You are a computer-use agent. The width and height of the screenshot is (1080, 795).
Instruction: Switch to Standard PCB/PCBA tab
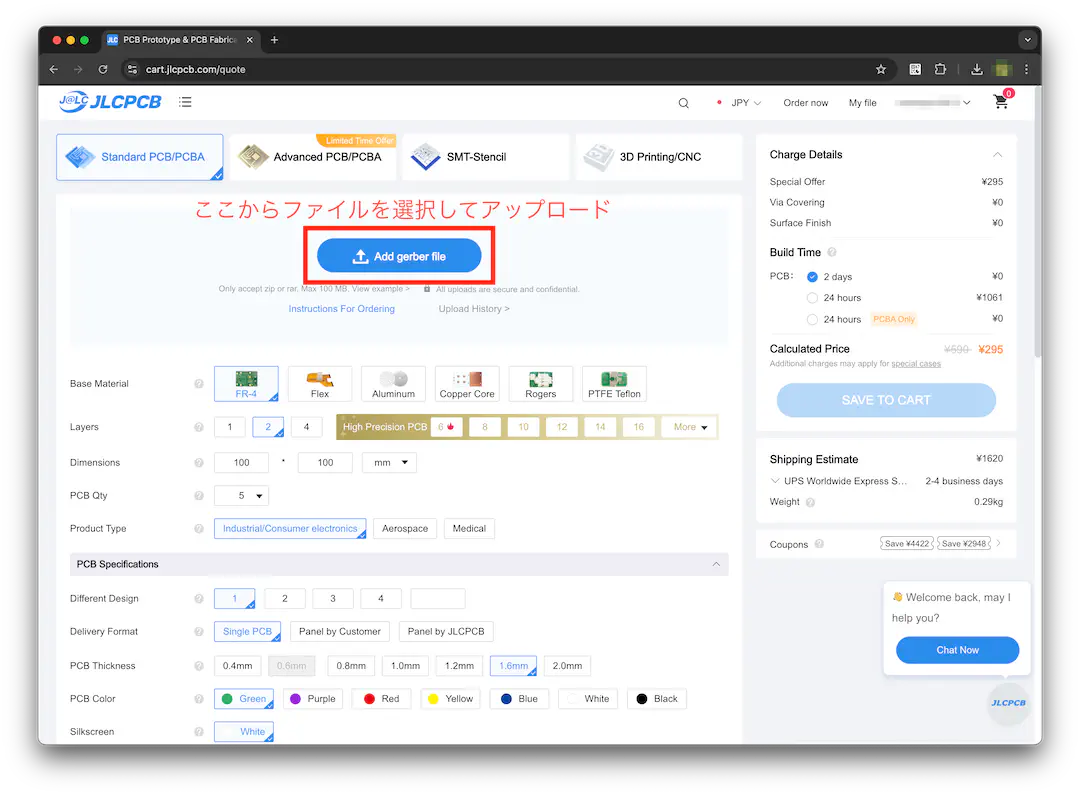tap(140, 157)
